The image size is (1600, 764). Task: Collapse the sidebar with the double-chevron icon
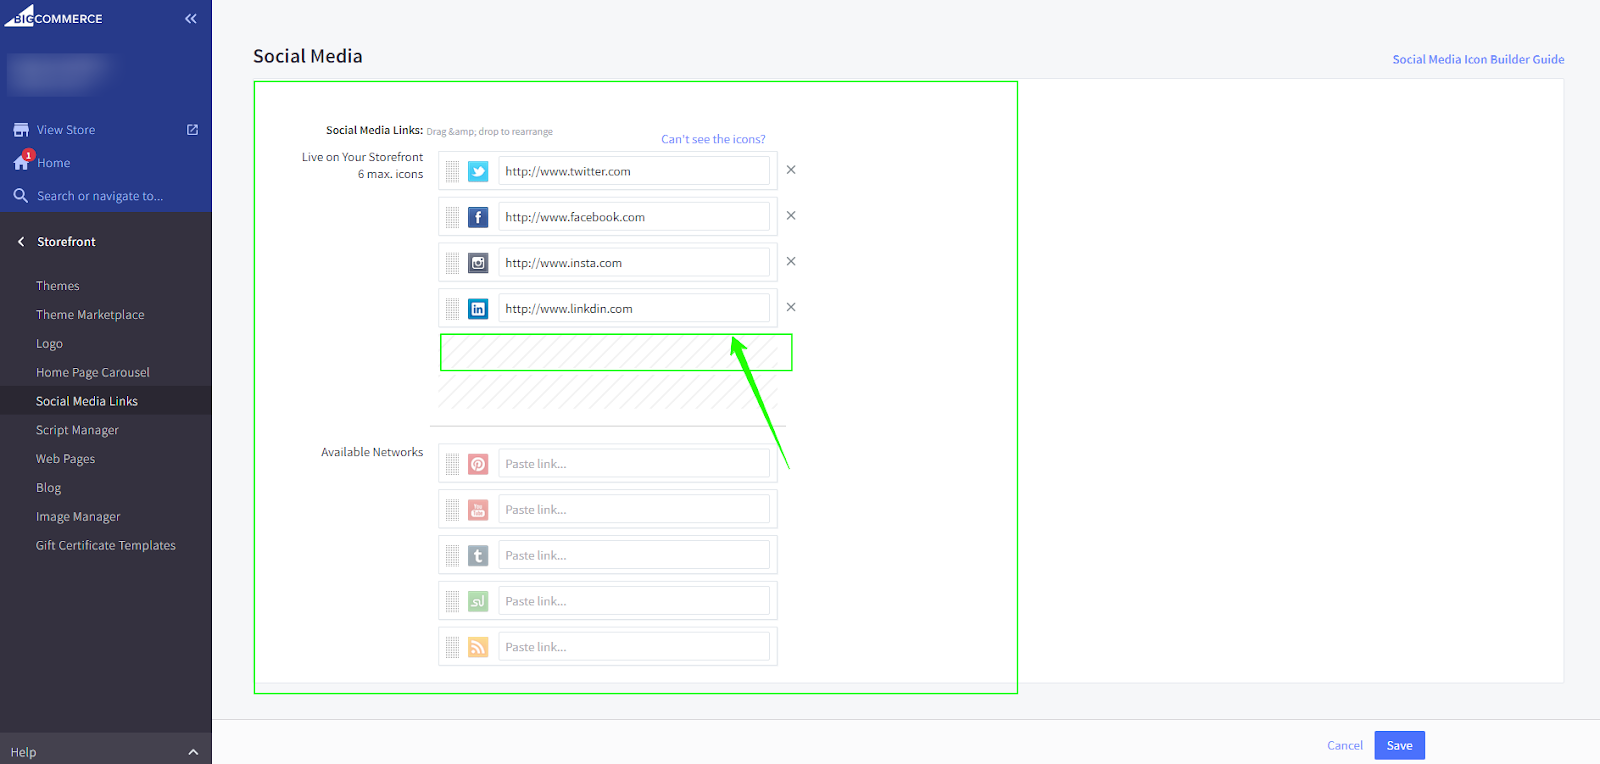tap(191, 19)
